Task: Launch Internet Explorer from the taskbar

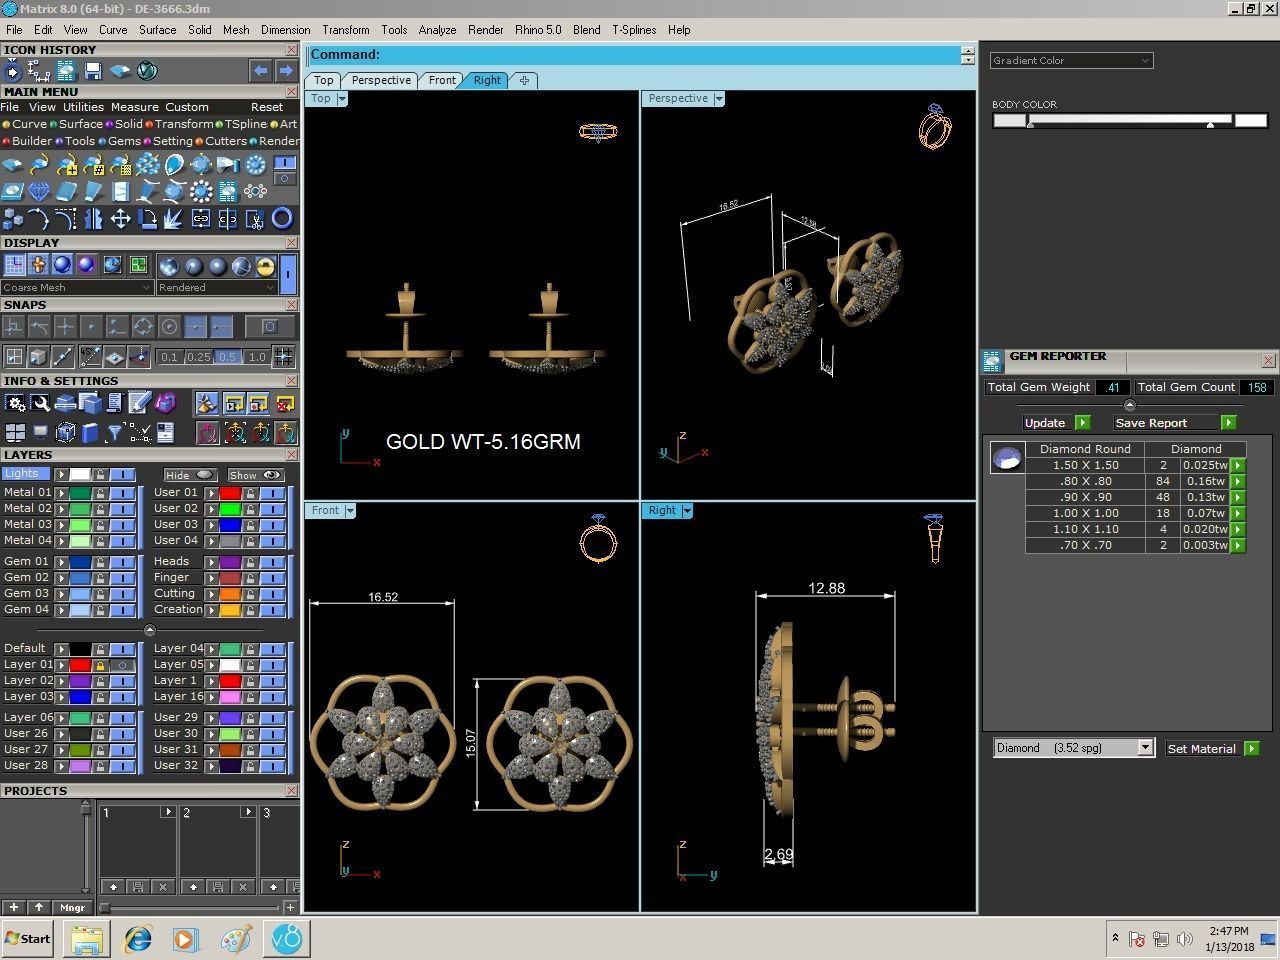Action: 137,939
